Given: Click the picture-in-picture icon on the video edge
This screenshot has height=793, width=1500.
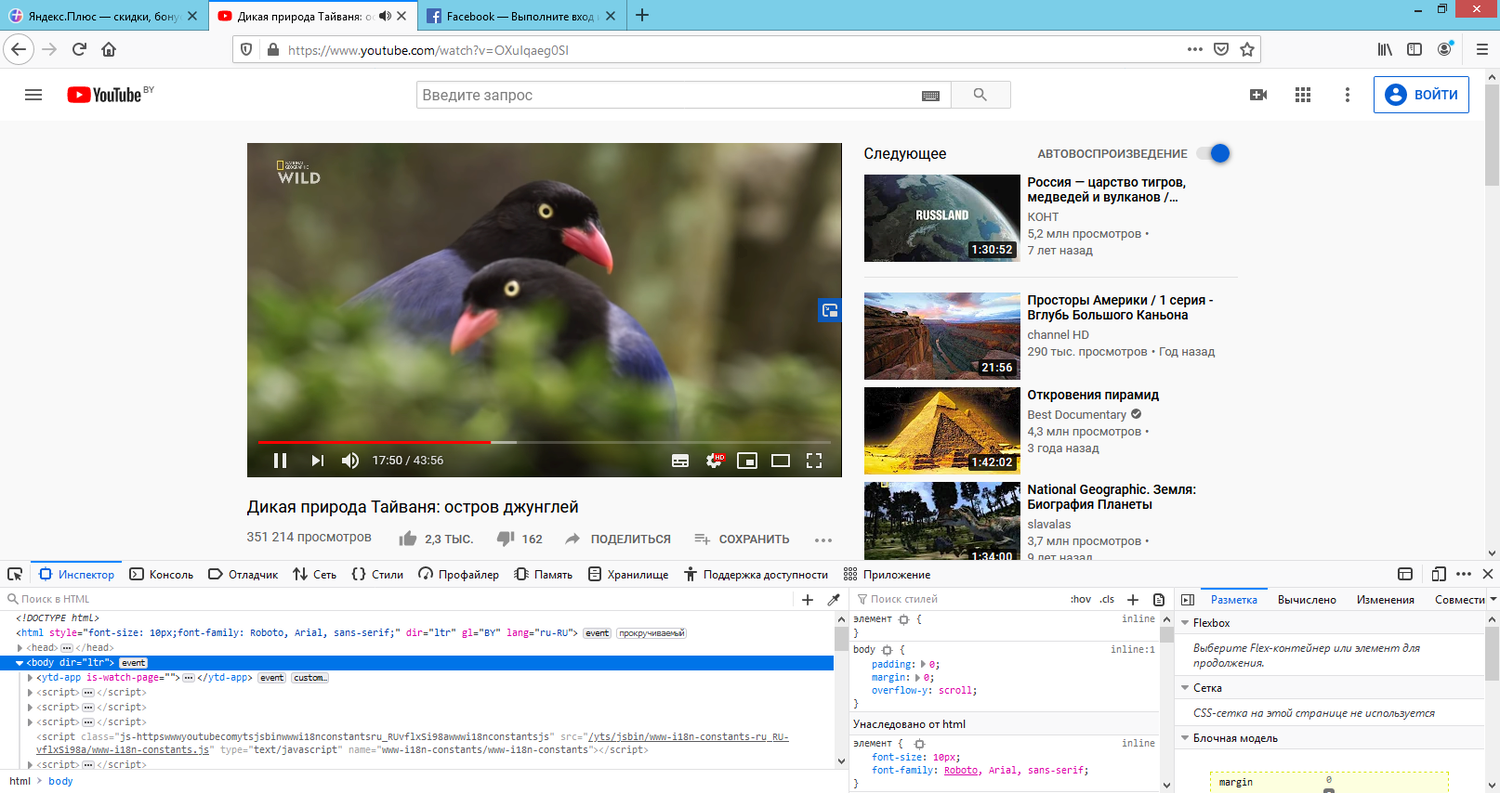Looking at the screenshot, I should tap(829, 310).
